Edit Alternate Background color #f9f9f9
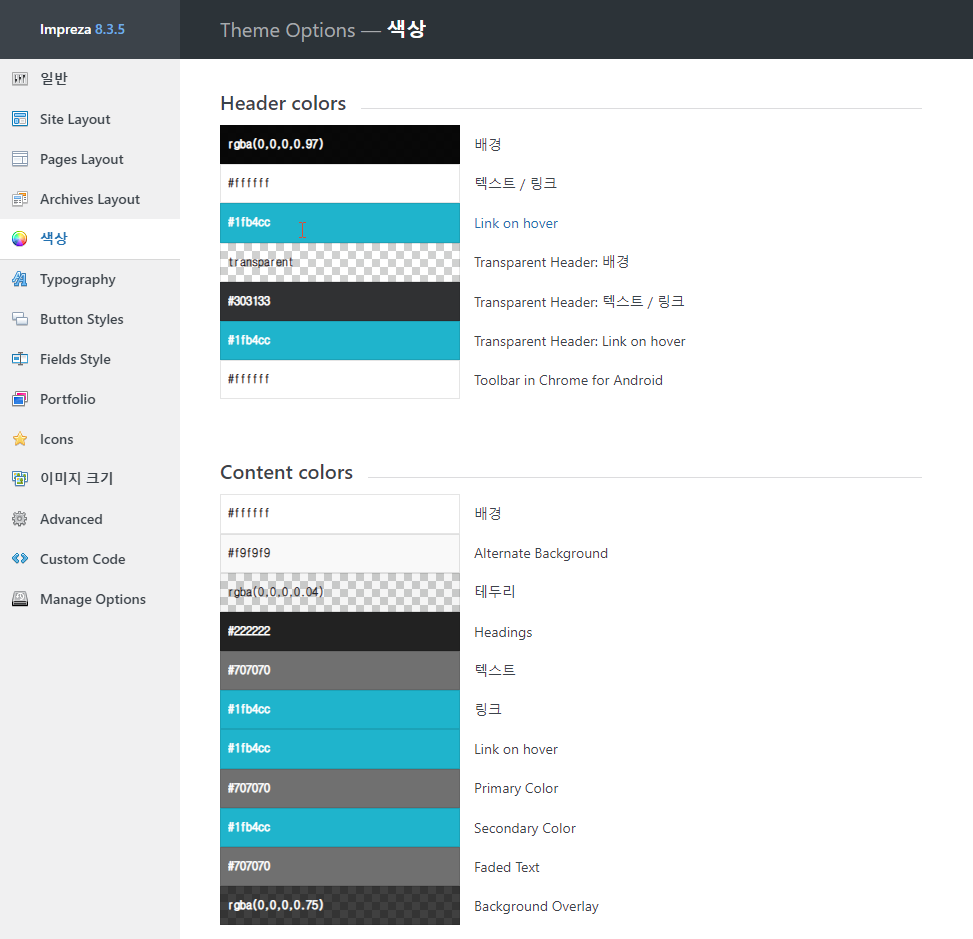The image size is (973, 939). [339, 553]
